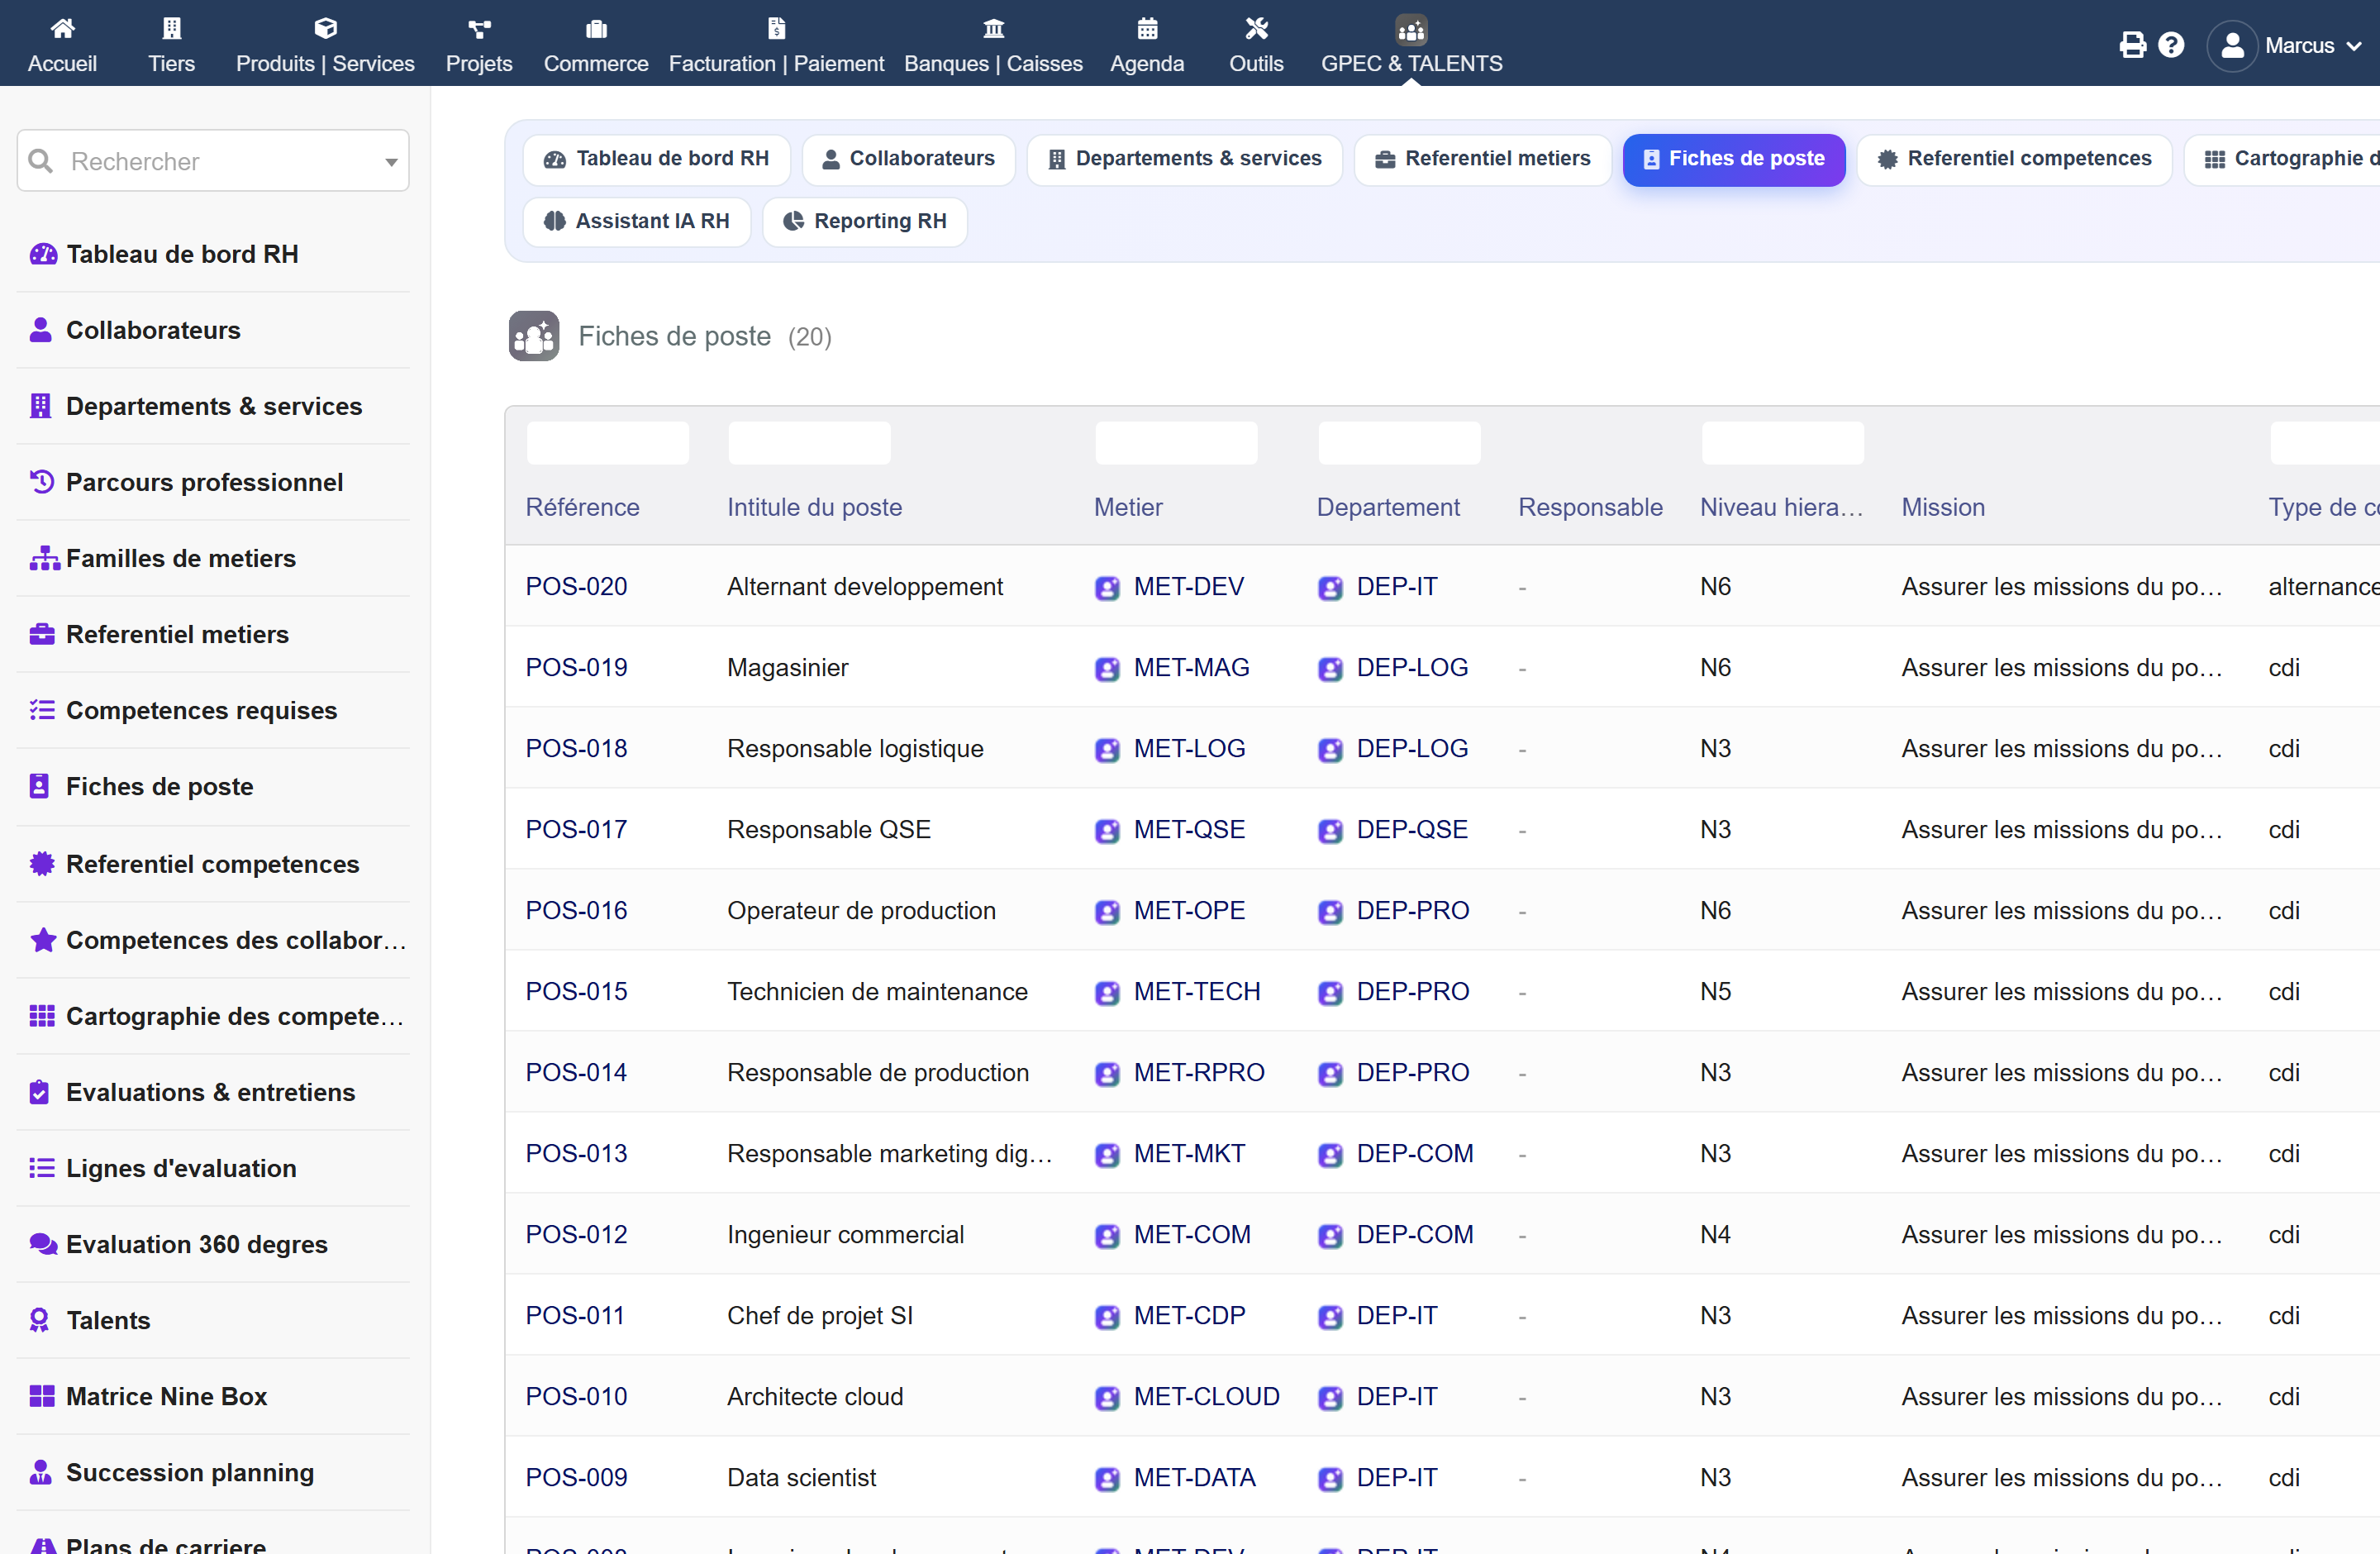Expand the Rechercher search dropdown arrow
This screenshot has height=1554, width=2380.
(391, 162)
